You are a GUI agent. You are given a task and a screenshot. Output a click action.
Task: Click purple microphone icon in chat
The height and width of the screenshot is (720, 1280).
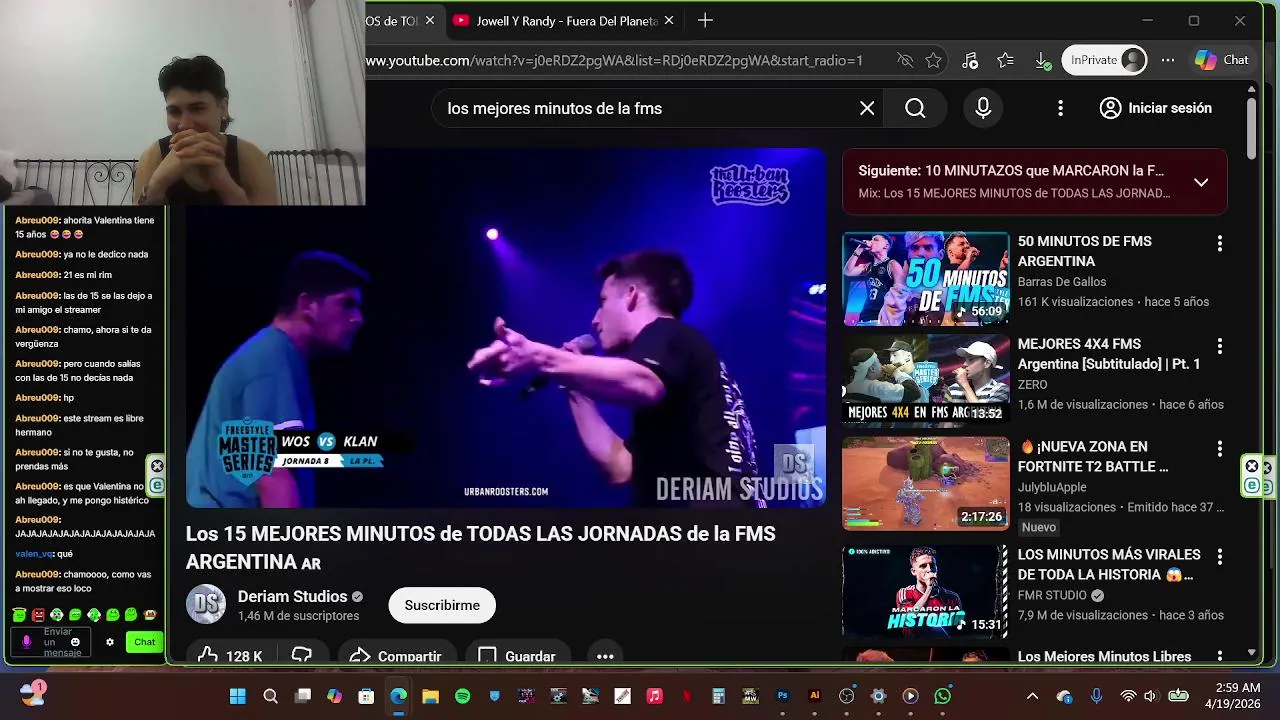point(26,642)
